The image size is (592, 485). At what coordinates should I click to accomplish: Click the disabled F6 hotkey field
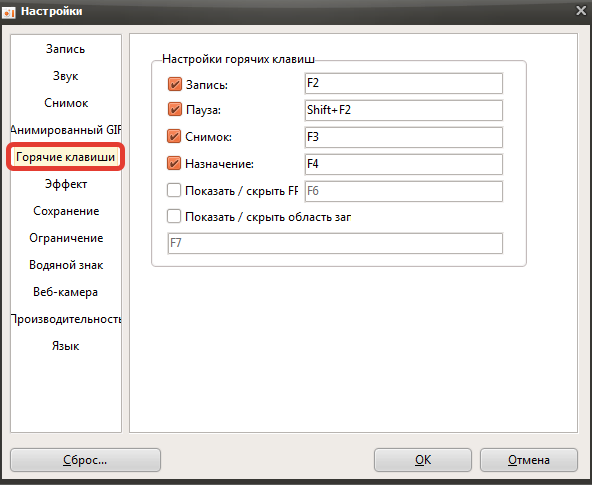click(x=404, y=191)
